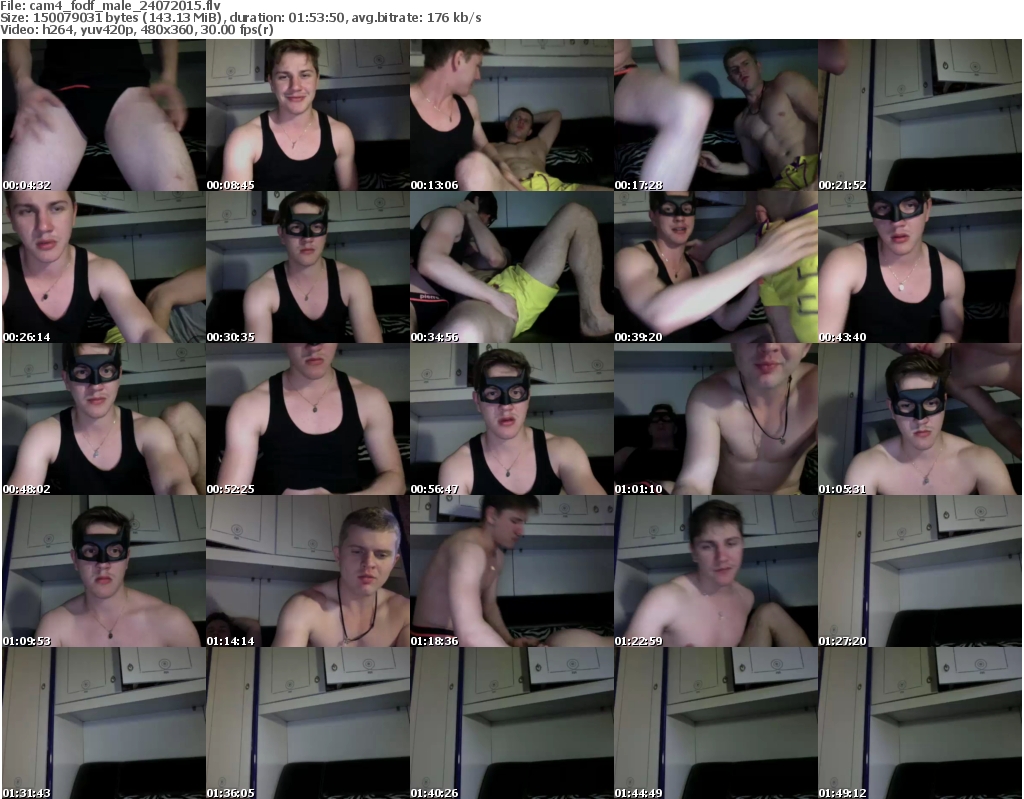The width and height of the screenshot is (1024, 799).
Task: Click the duration value 01:53:50
Action: [316, 18]
